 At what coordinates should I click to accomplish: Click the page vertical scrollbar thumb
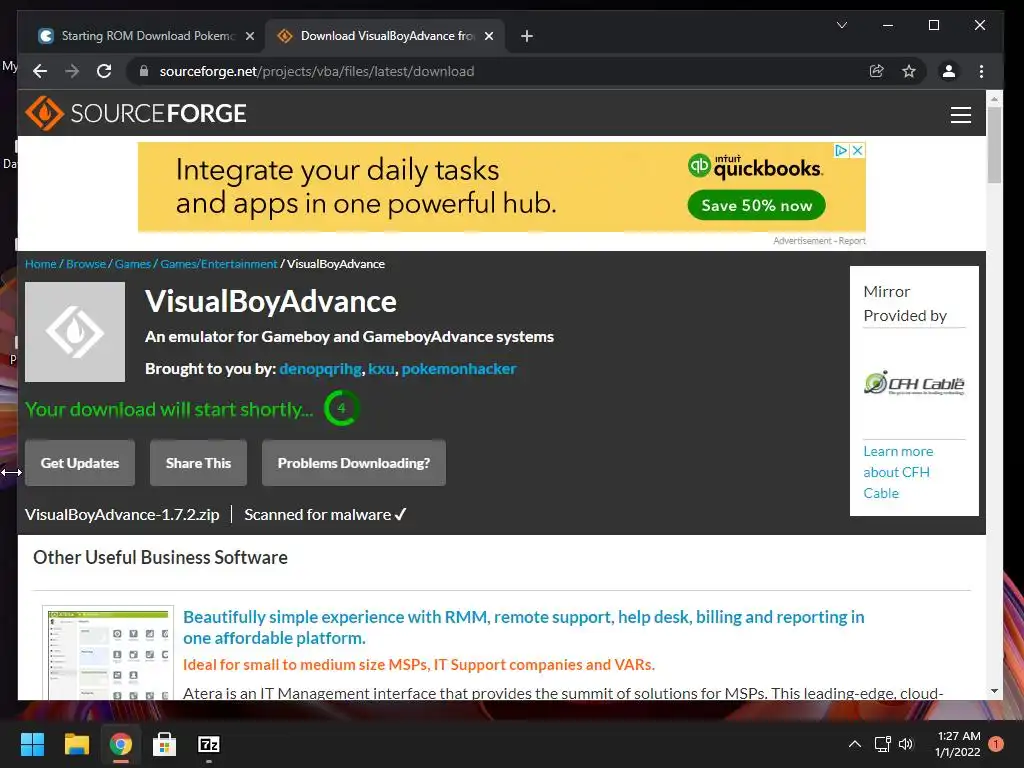coord(994,145)
